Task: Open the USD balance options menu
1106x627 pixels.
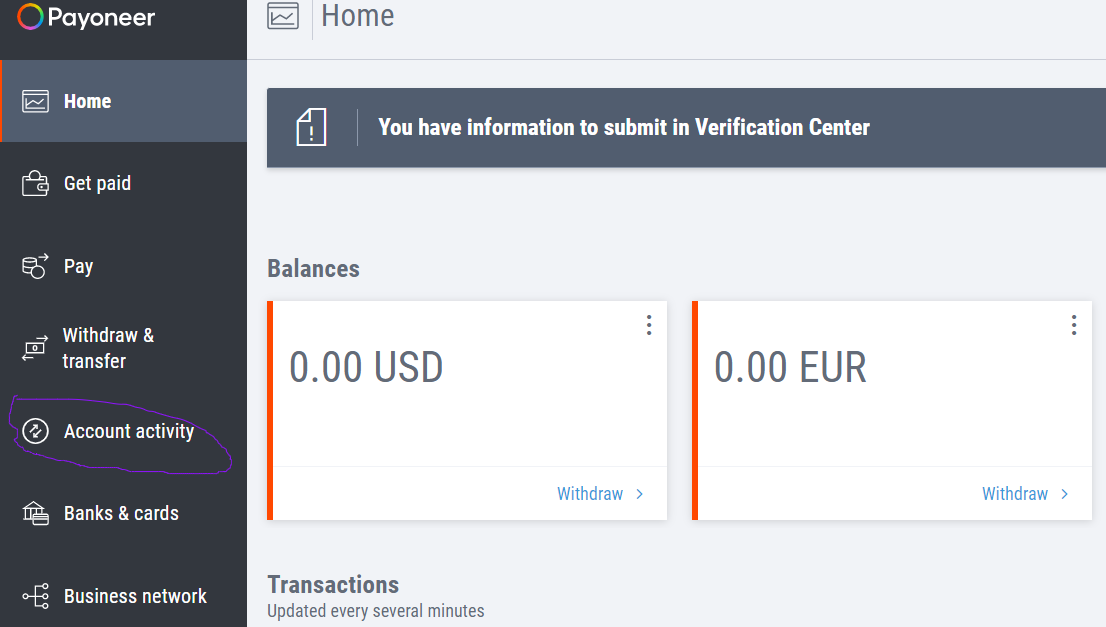Action: tap(648, 325)
